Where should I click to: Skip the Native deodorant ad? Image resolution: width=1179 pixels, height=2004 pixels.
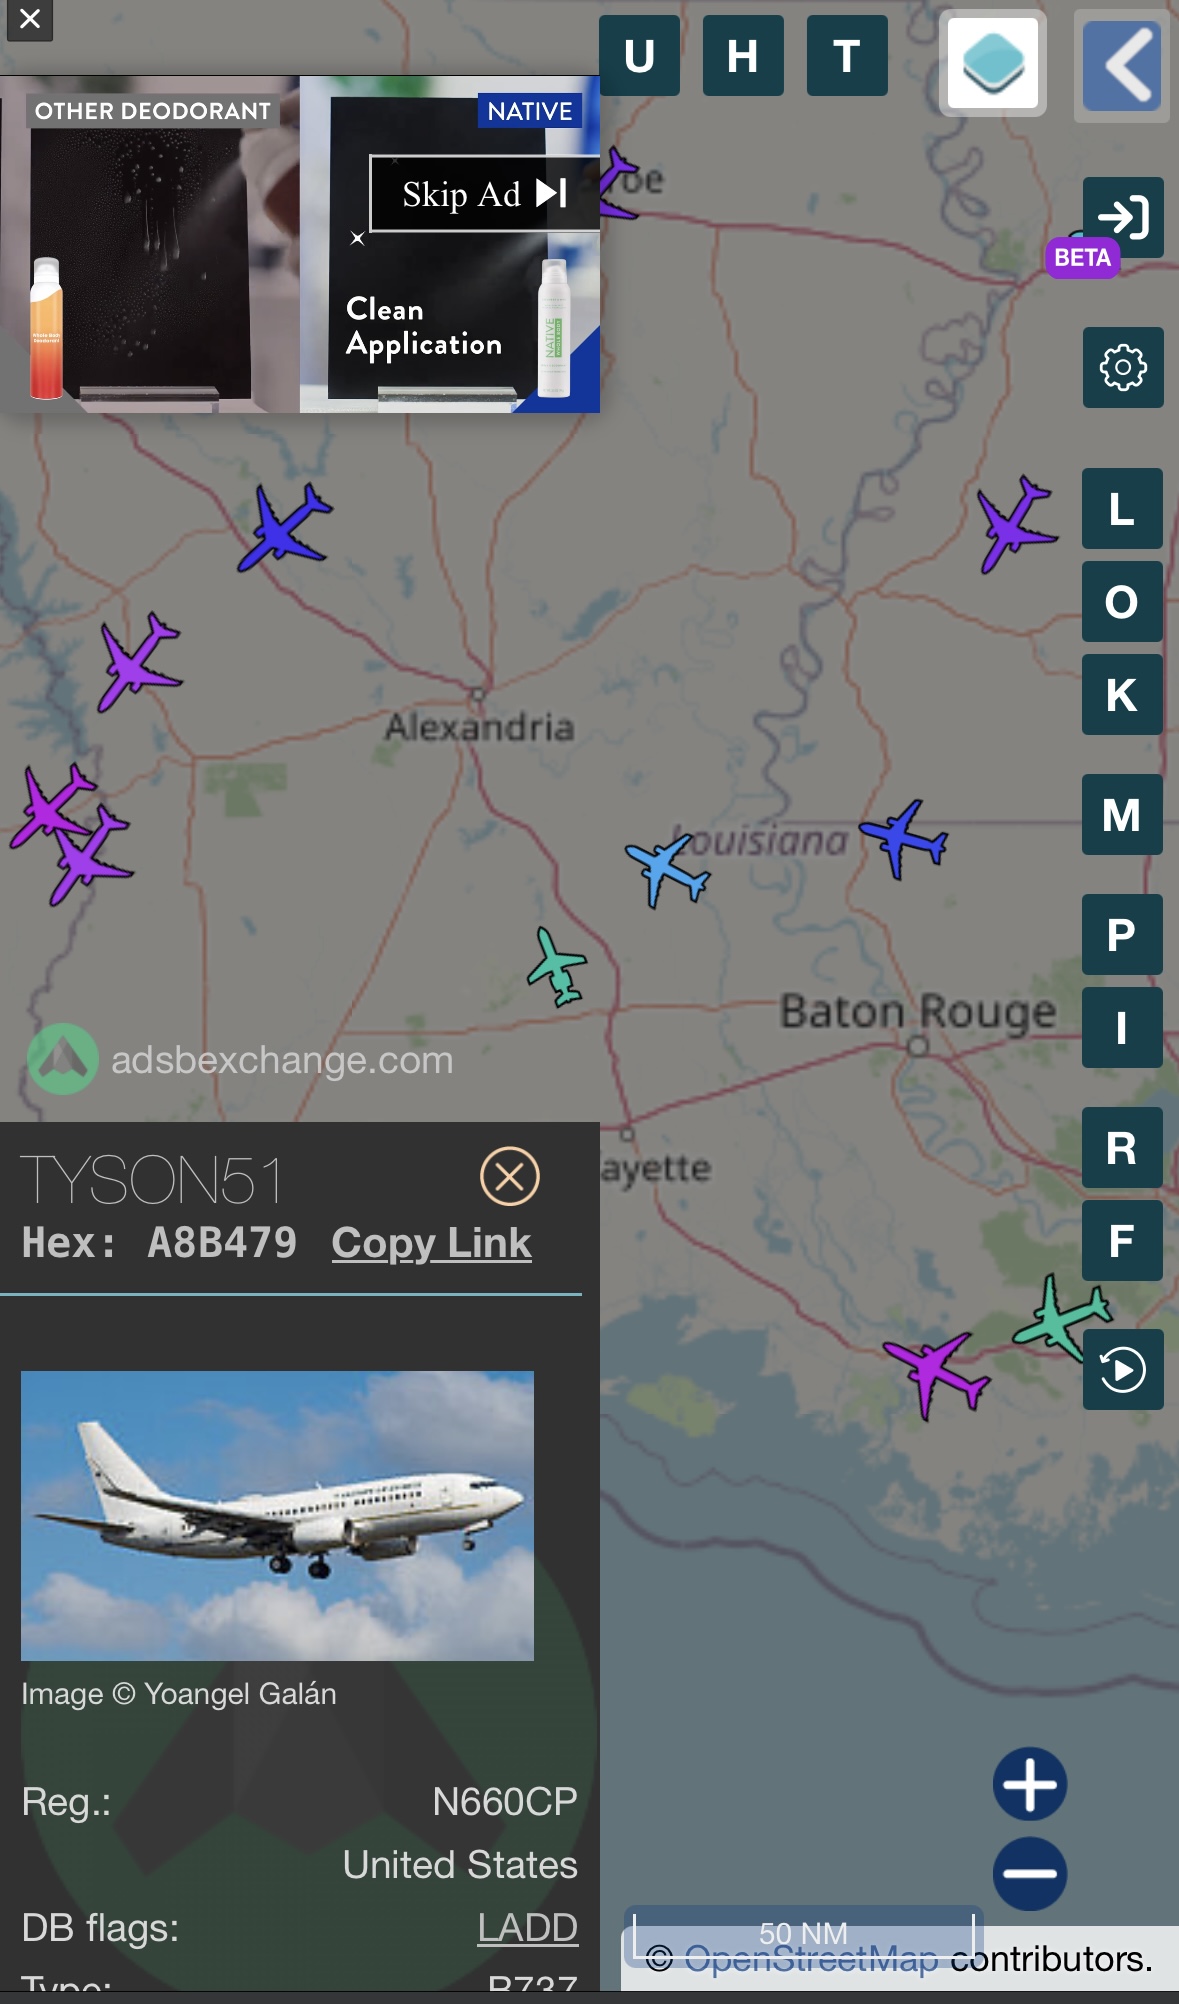(484, 193)
